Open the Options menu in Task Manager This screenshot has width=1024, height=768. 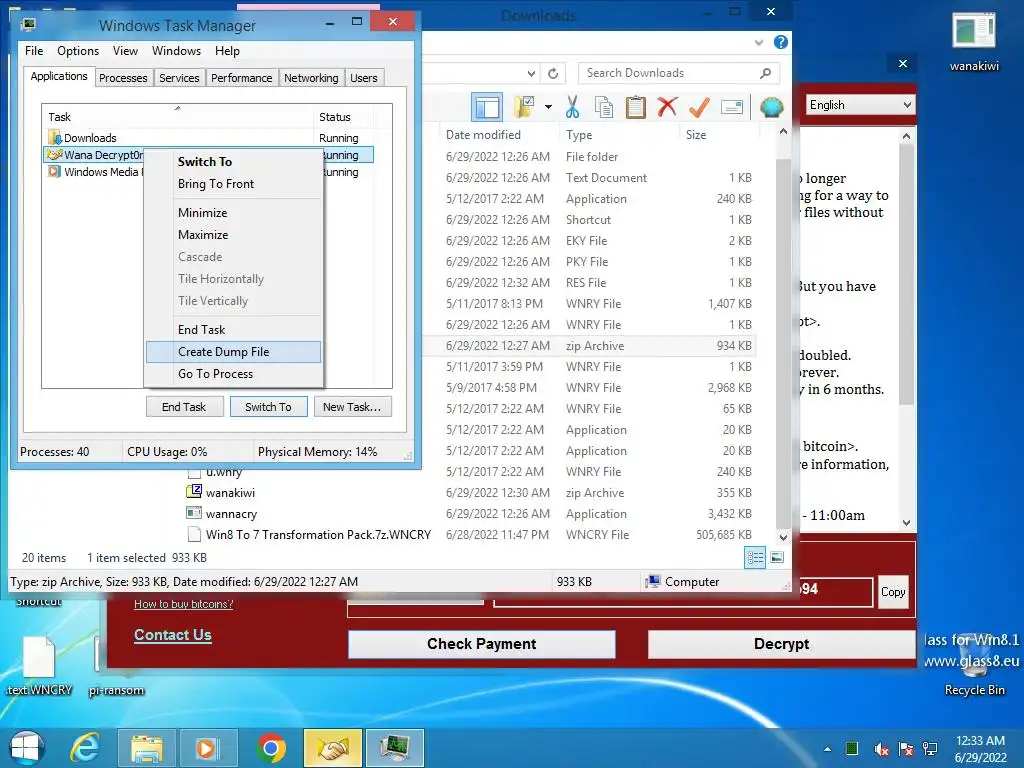click(78, 51)
